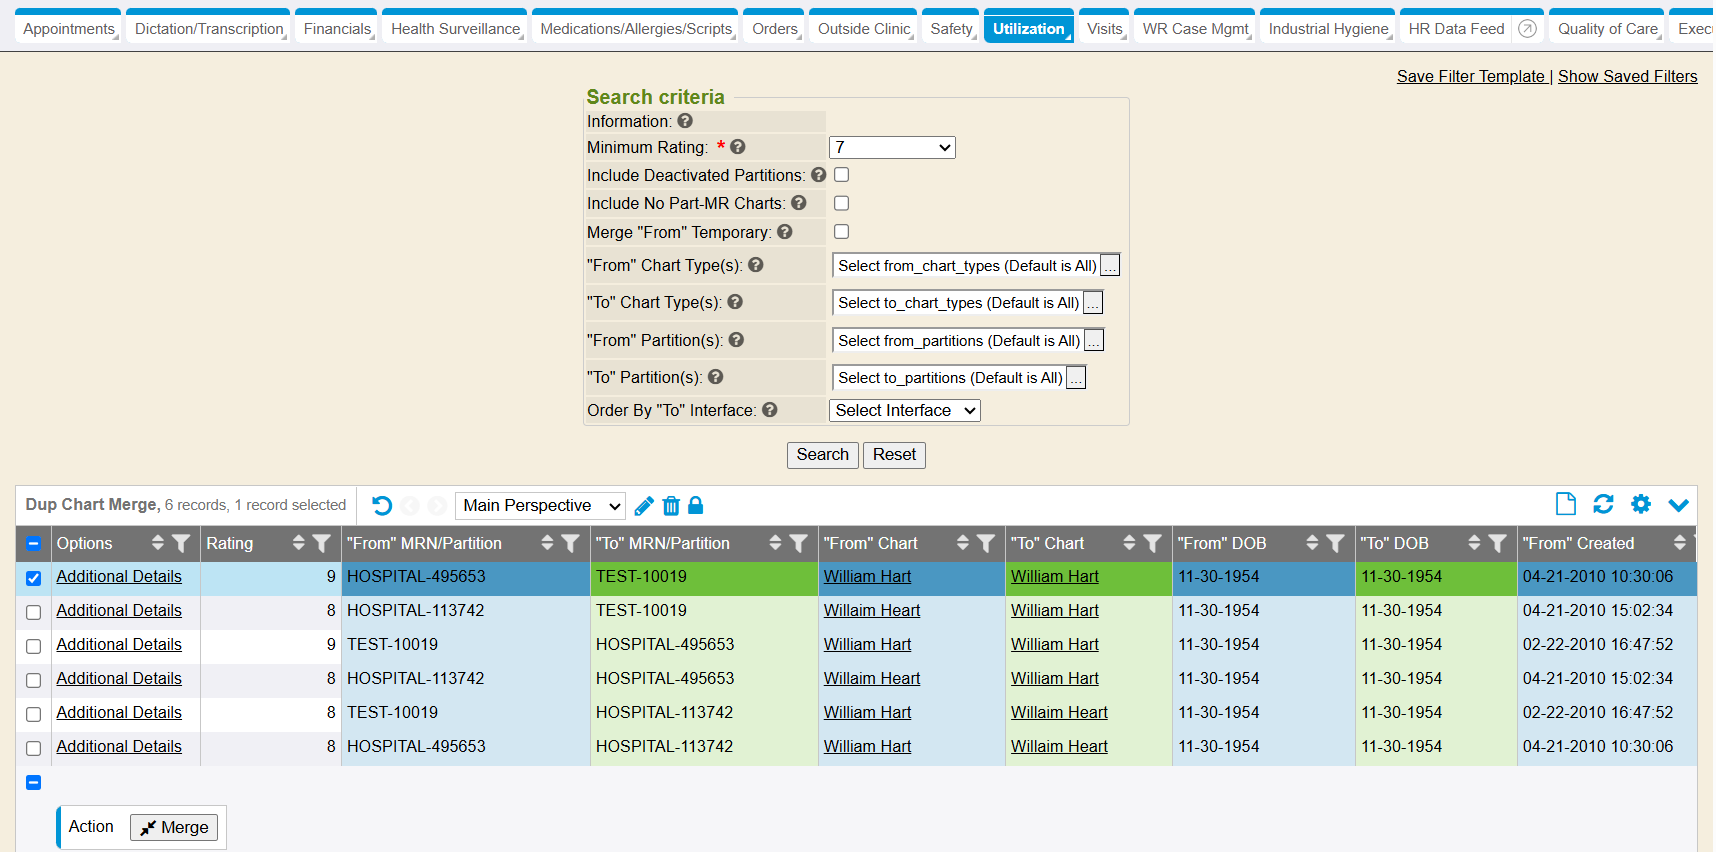The width and height of the screenshot is (1716, 852).
Task: Open grid settings gear icon
Action: click(x=1641, y=504)
